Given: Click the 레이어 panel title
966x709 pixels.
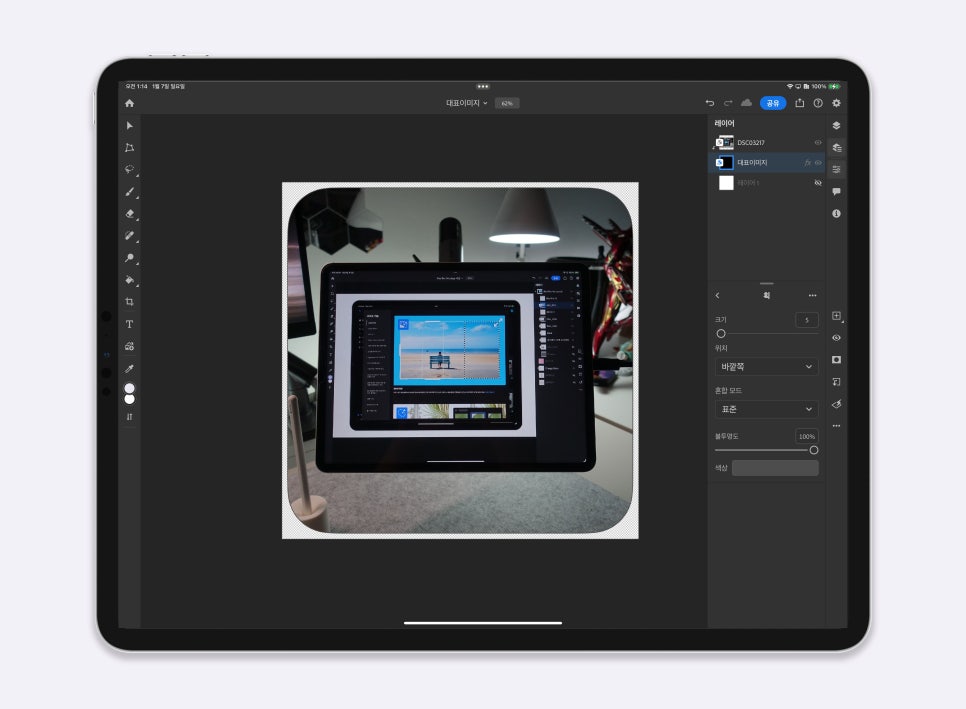Looking at the screenshot, I should (x=724, y=123).
